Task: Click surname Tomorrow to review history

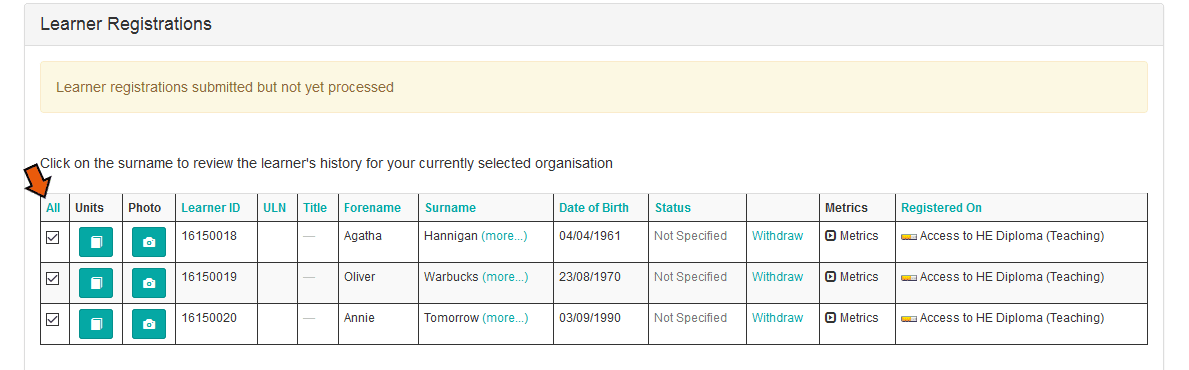Action: 451,318
